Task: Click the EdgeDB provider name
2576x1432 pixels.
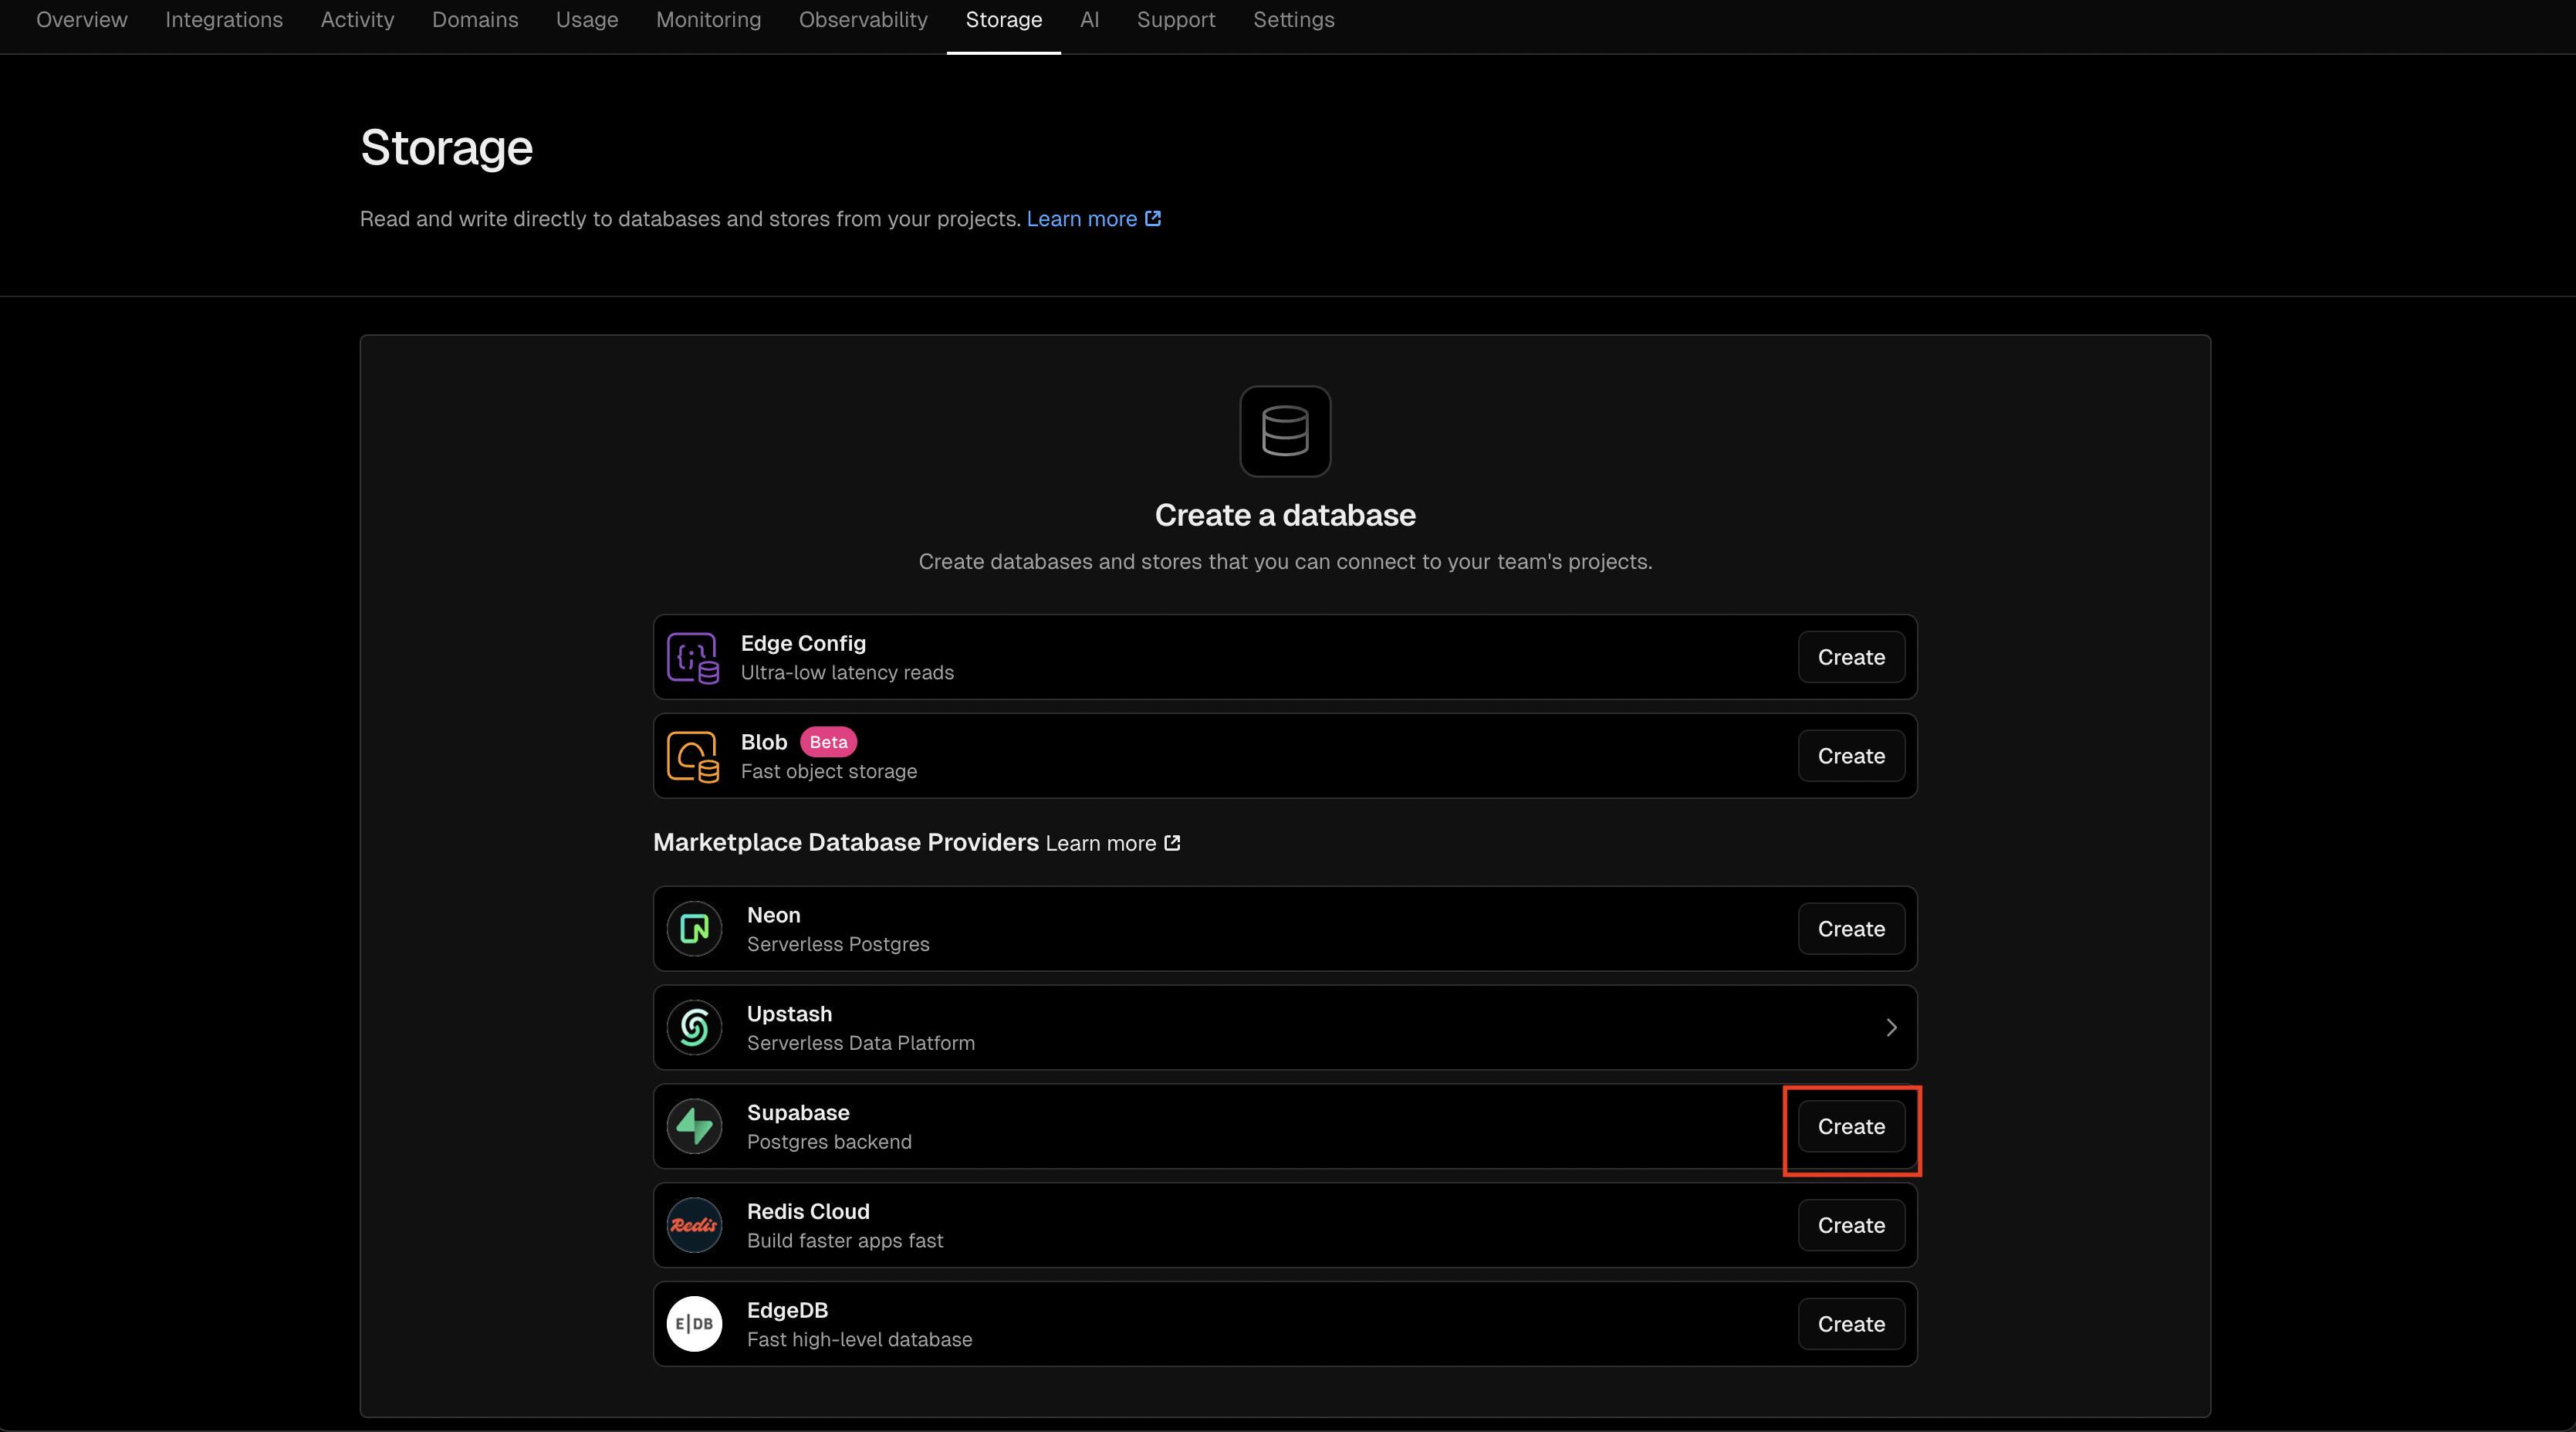Action: click(787, 1310)
